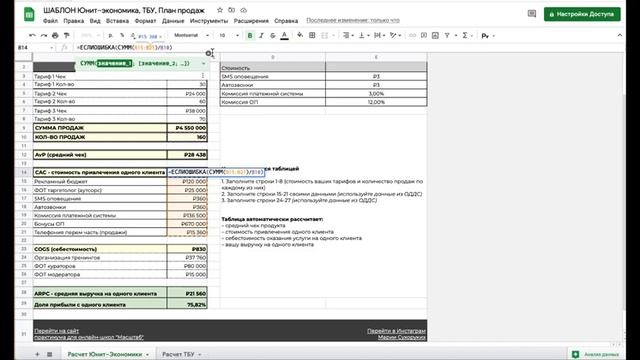Image resolution: width=640 pixels, height=360 pixels.
Task: Select the Доля прибыли 75,82% cell
Action: tap(187, 304)
